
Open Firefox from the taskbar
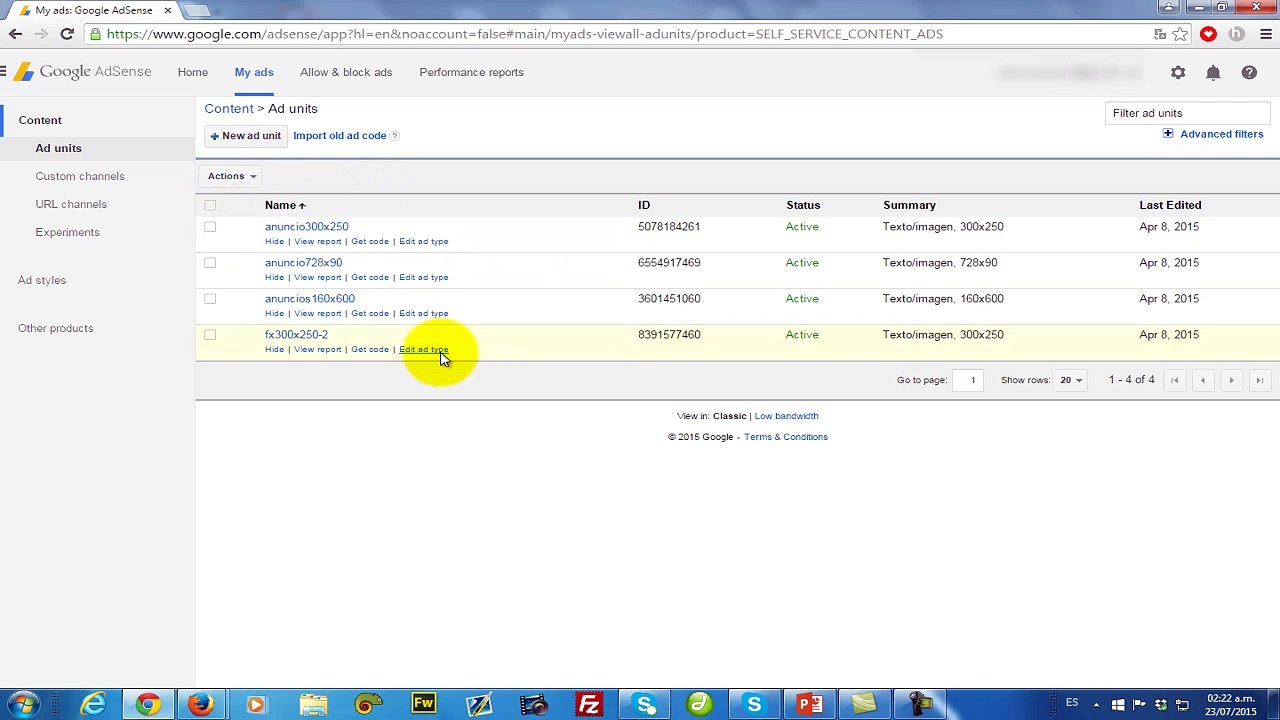click(x=201, y=705)
